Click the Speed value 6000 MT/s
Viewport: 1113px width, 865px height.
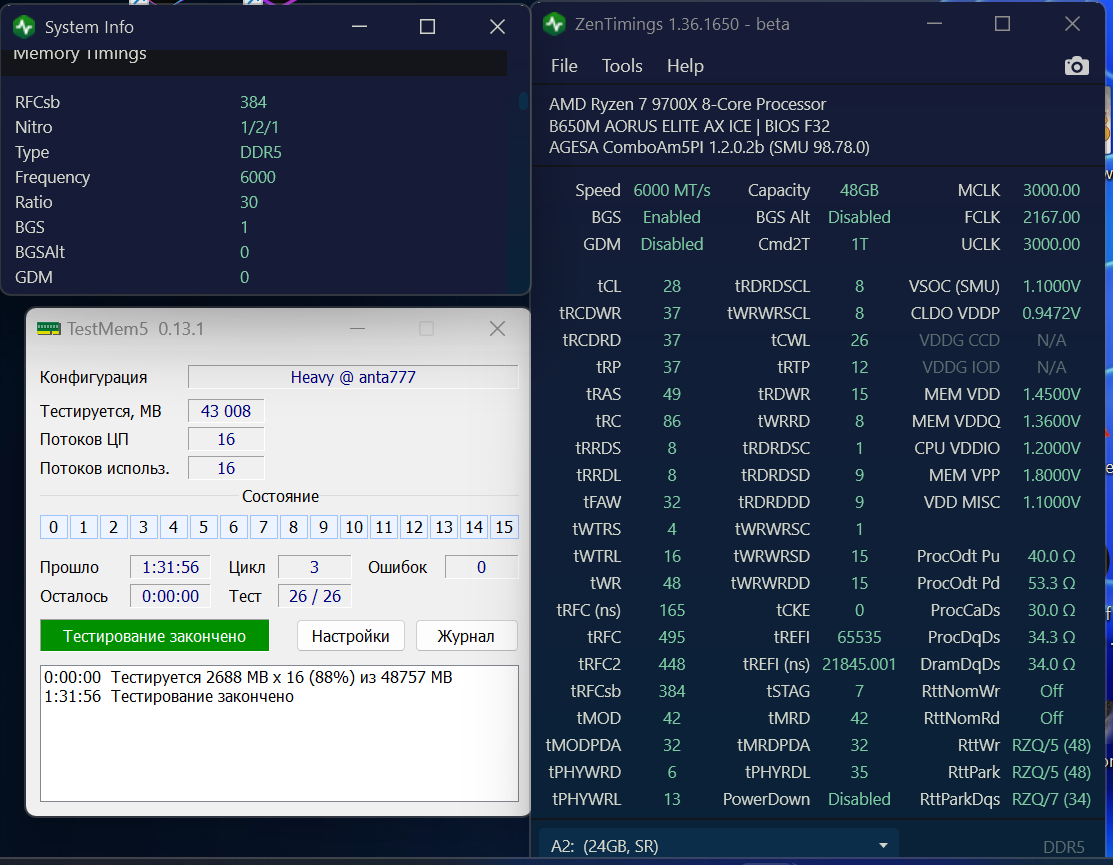click(671, 190)
